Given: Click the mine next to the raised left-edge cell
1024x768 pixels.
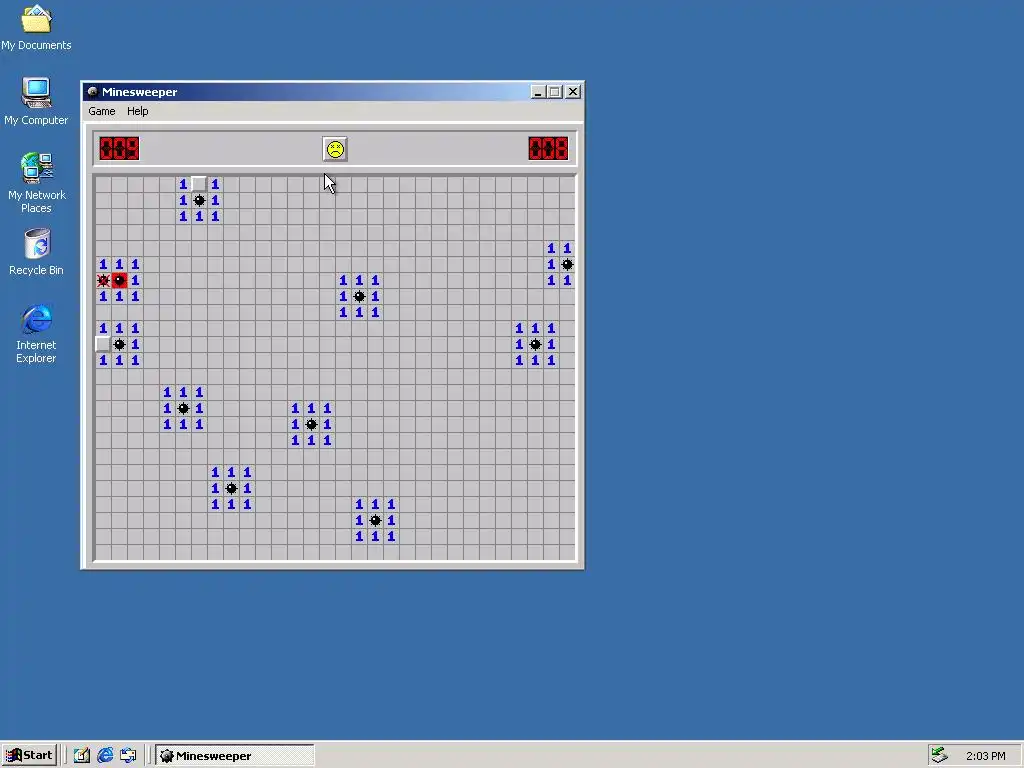Looking at the screenshot, I should tap(119, 344).
